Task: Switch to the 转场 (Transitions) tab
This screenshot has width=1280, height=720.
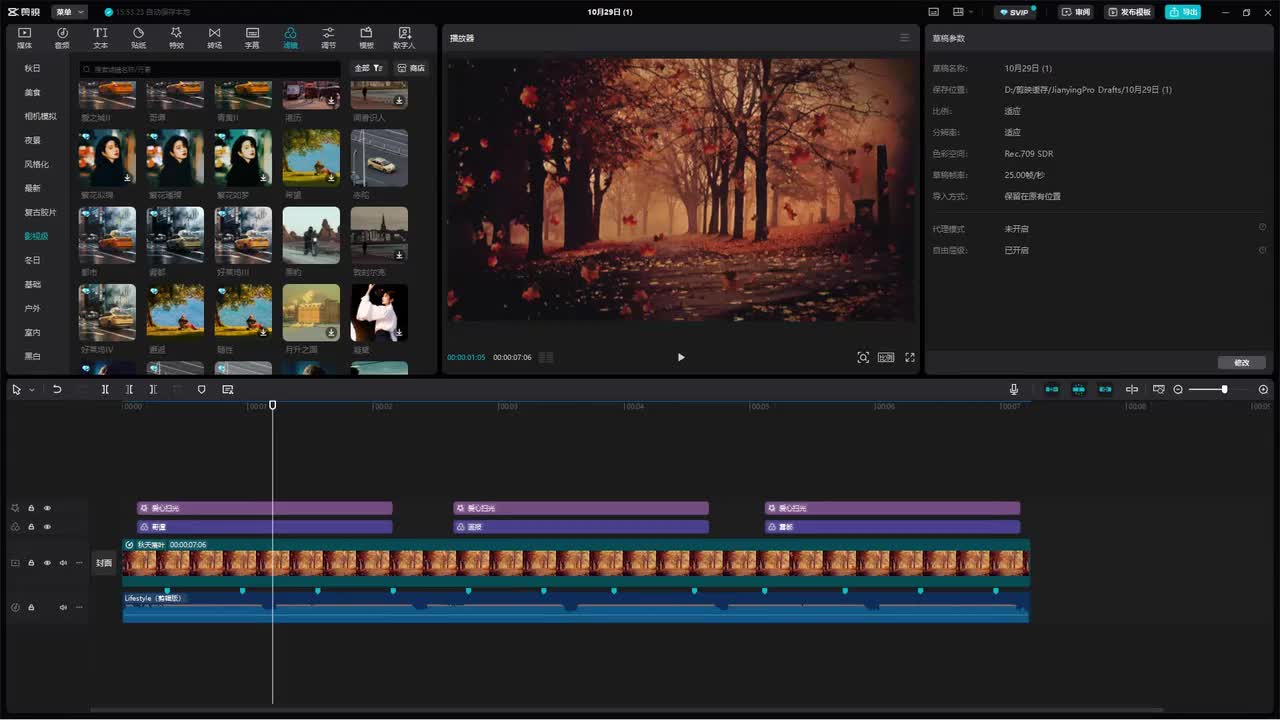Action: point(214,38)
